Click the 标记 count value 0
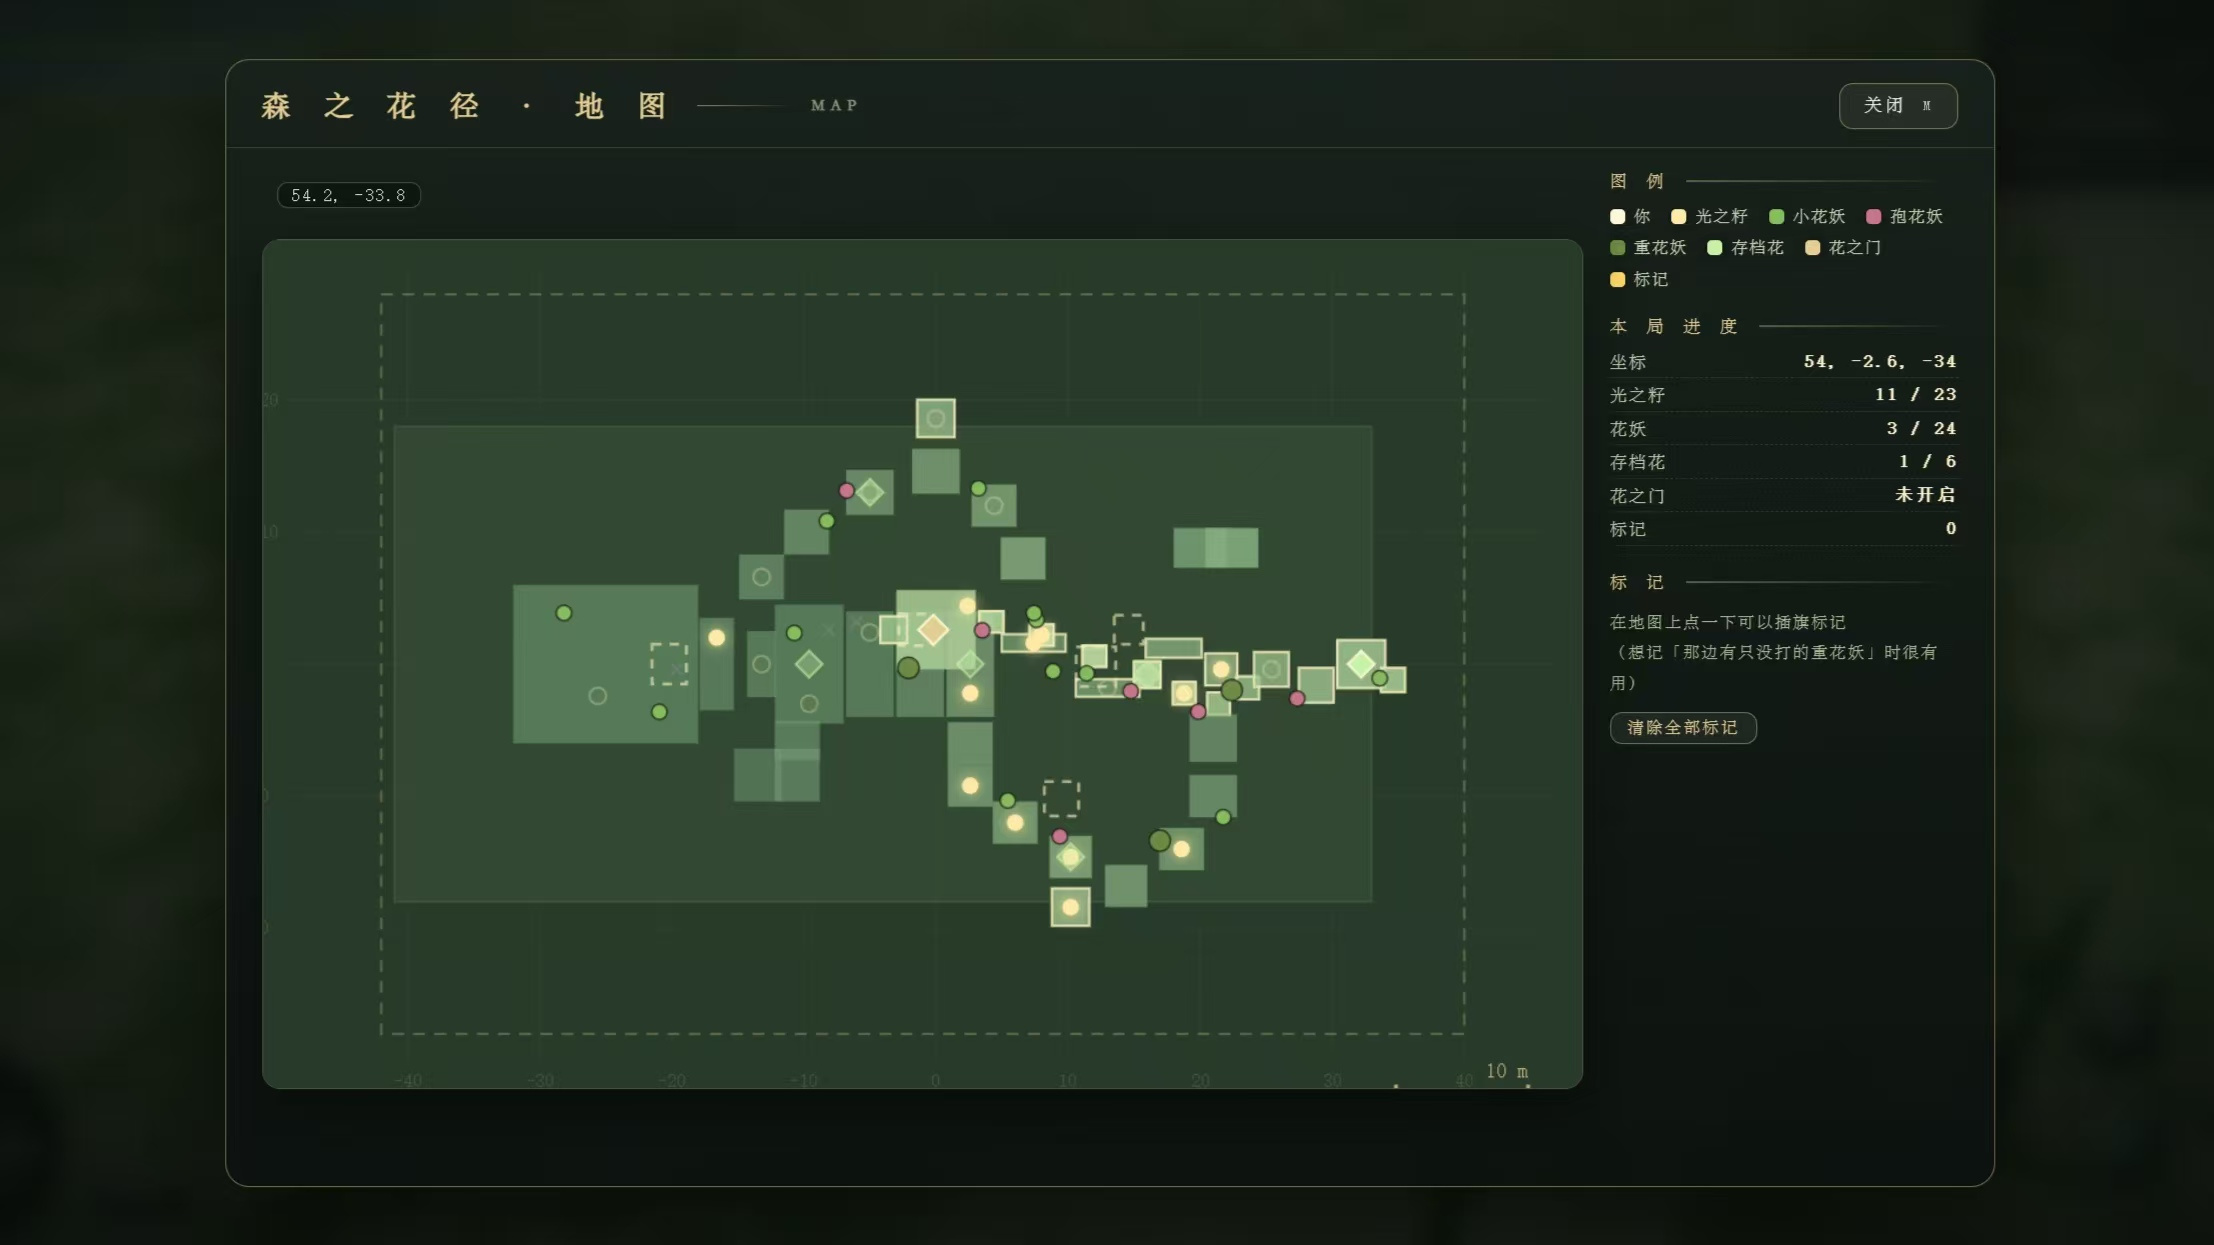Viewport: 2214px width, 1245px height. (x=1951, y=528)
